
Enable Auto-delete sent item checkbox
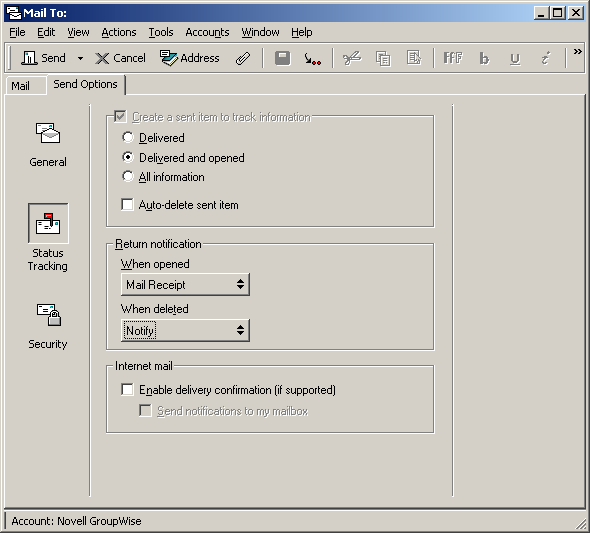coord(127,205)
